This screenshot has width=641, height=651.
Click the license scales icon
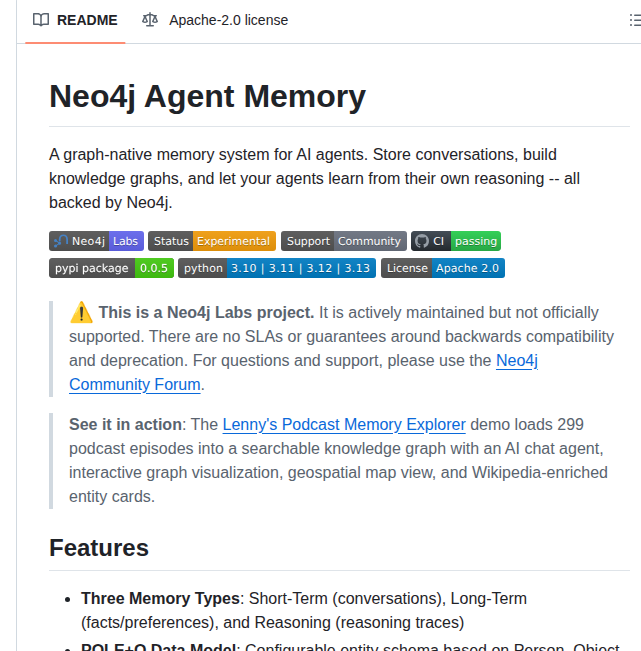[150, 20]
